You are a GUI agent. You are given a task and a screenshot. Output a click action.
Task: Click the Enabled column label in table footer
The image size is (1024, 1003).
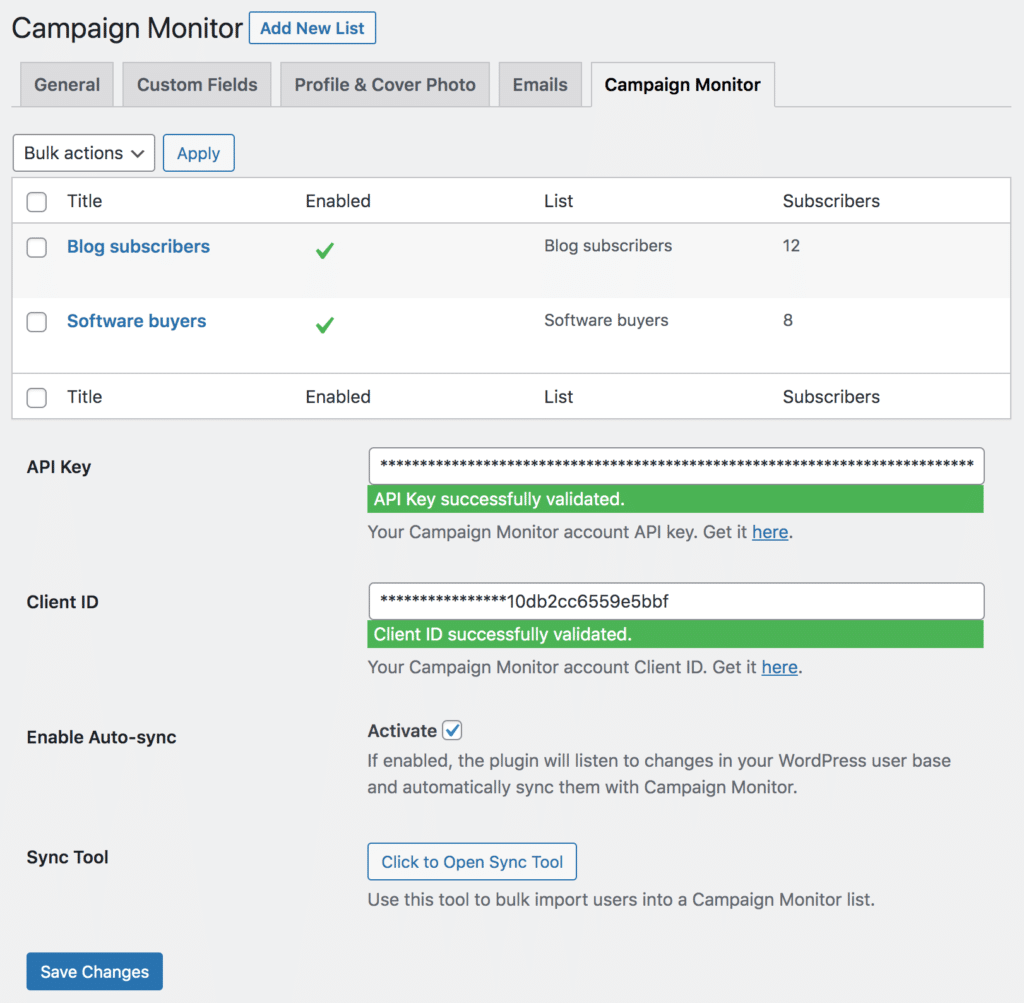click(x=338, y=397)
